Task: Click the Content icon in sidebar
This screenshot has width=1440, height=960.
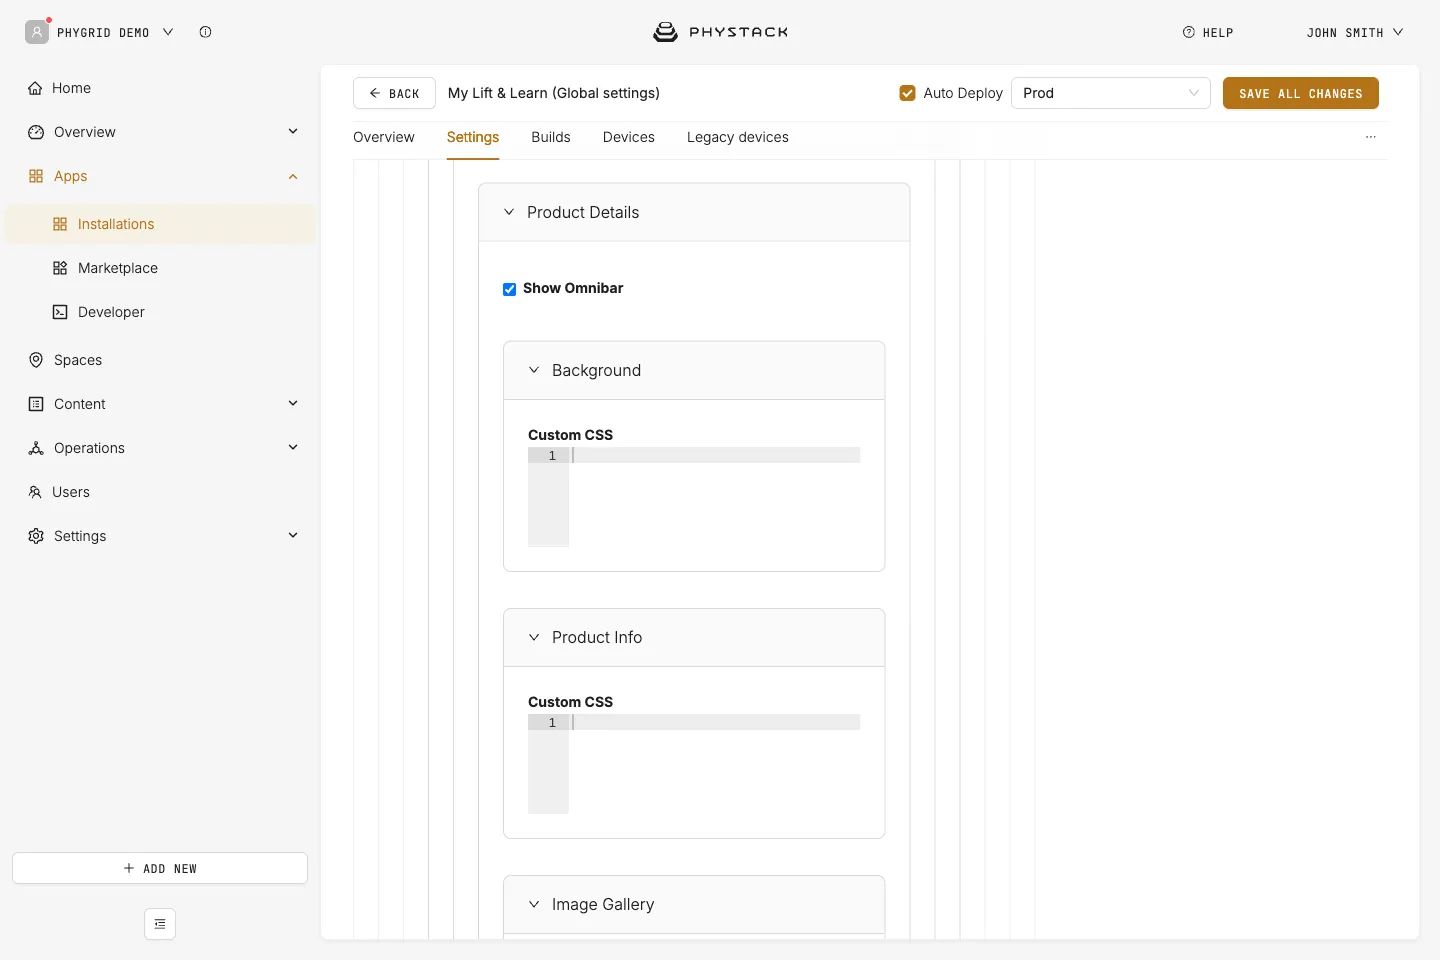Action: click(36, 404)
